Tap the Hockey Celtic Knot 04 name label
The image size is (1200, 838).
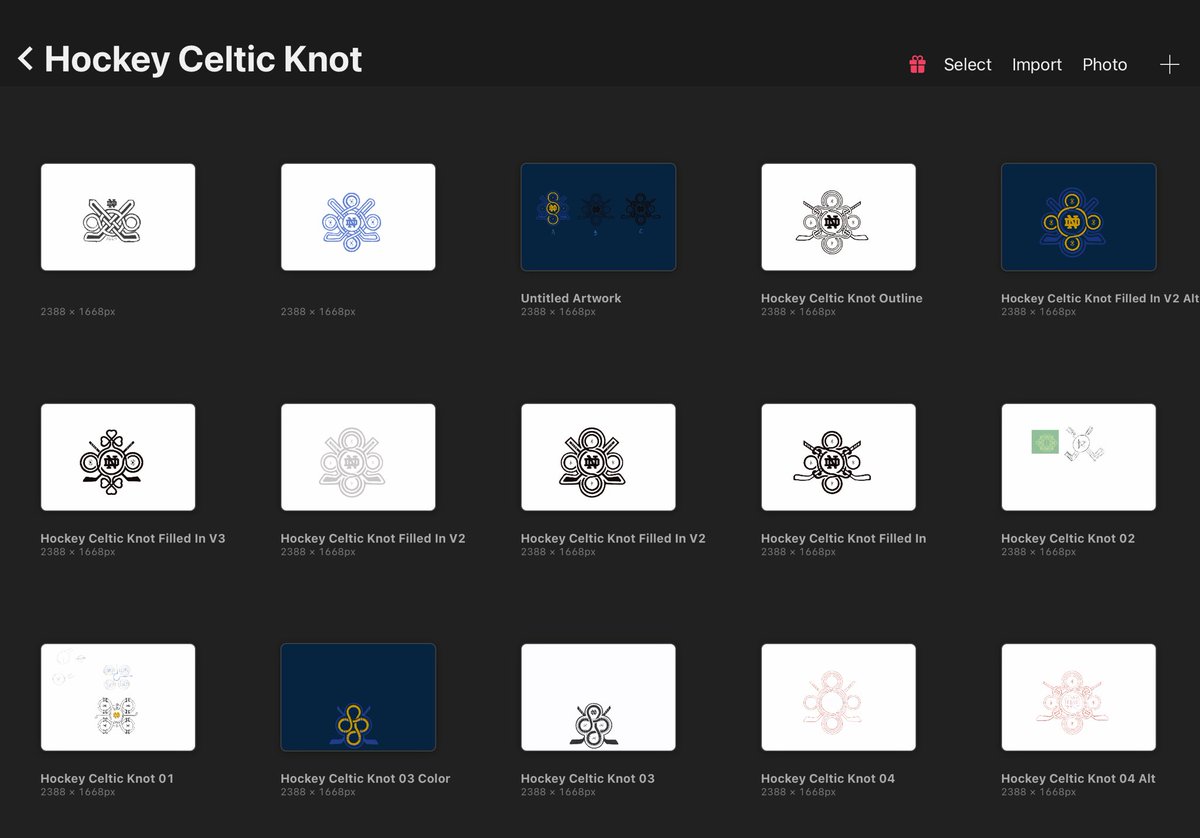click(x=828, y=778)
